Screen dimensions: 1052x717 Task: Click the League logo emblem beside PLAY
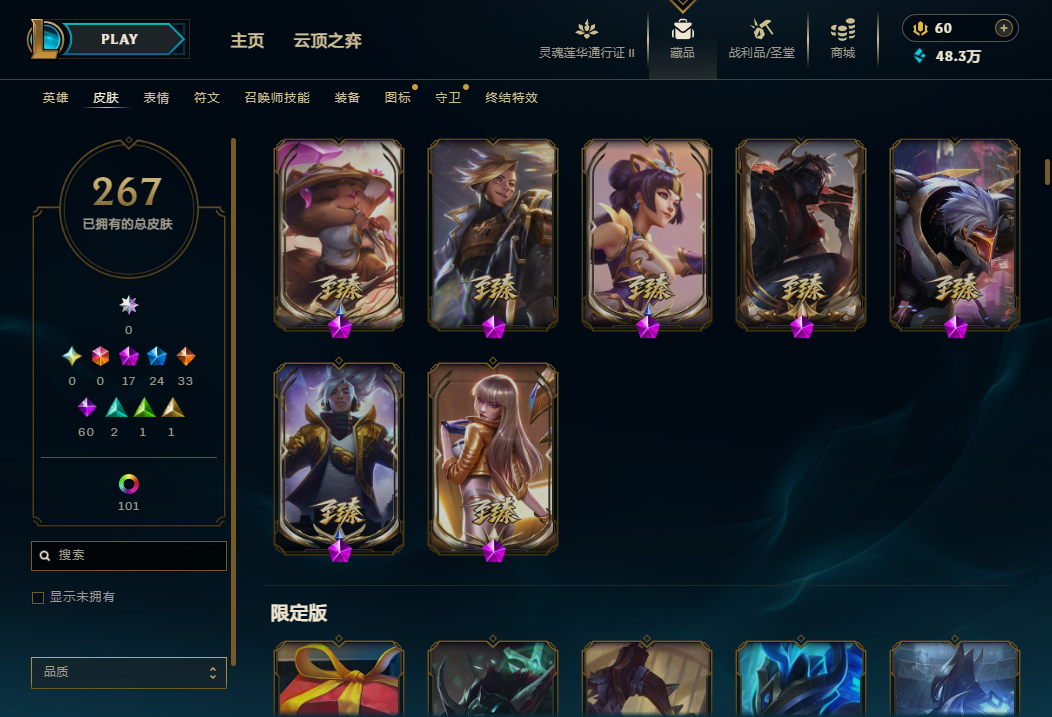(x=45, y=39)
